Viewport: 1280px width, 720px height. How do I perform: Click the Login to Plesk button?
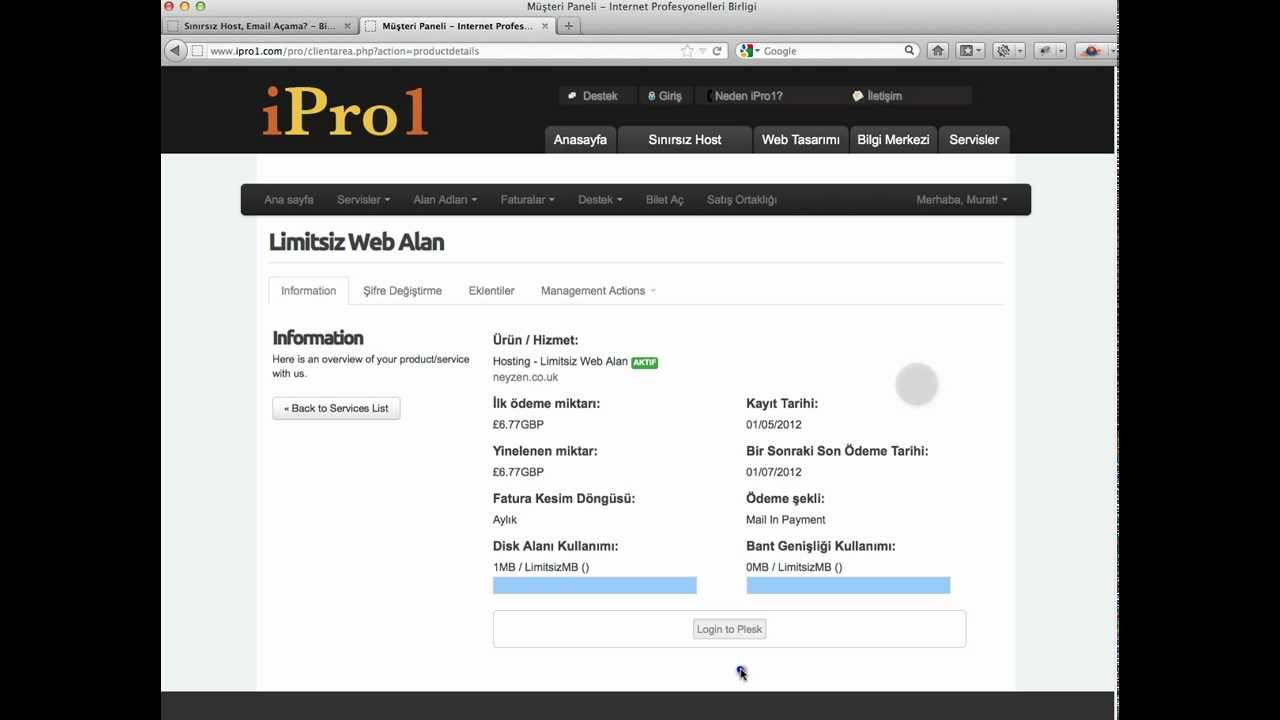click(x=730, y=629)
